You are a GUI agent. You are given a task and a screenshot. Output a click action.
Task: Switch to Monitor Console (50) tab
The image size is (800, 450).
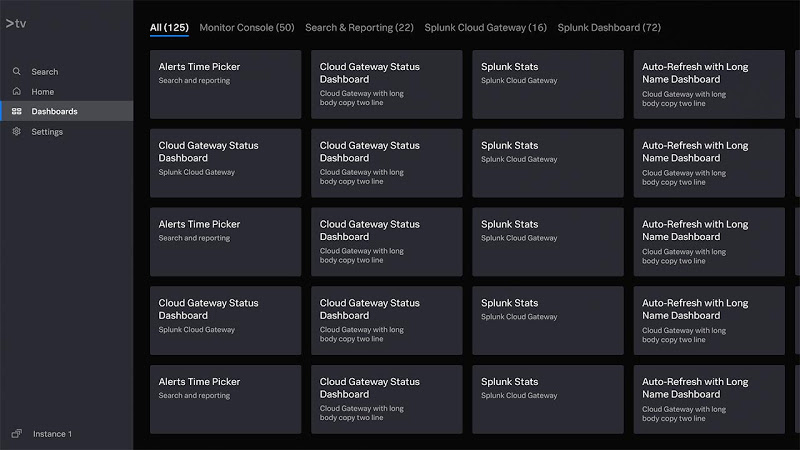point(247,28)
